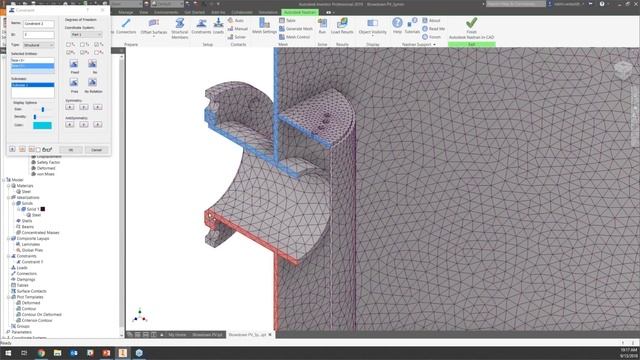640x360 pixels.
Task: Open the constraint Type dropdown
Action: [38, 45]
